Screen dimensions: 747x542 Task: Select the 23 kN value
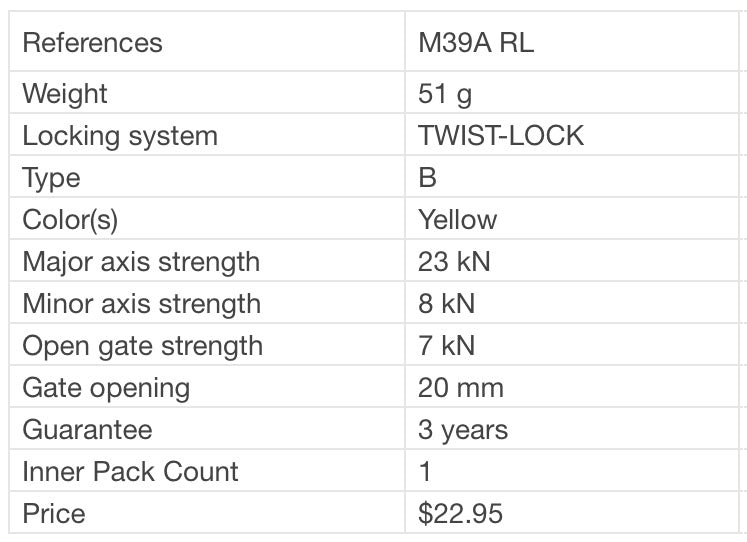[x=455, y=262]
